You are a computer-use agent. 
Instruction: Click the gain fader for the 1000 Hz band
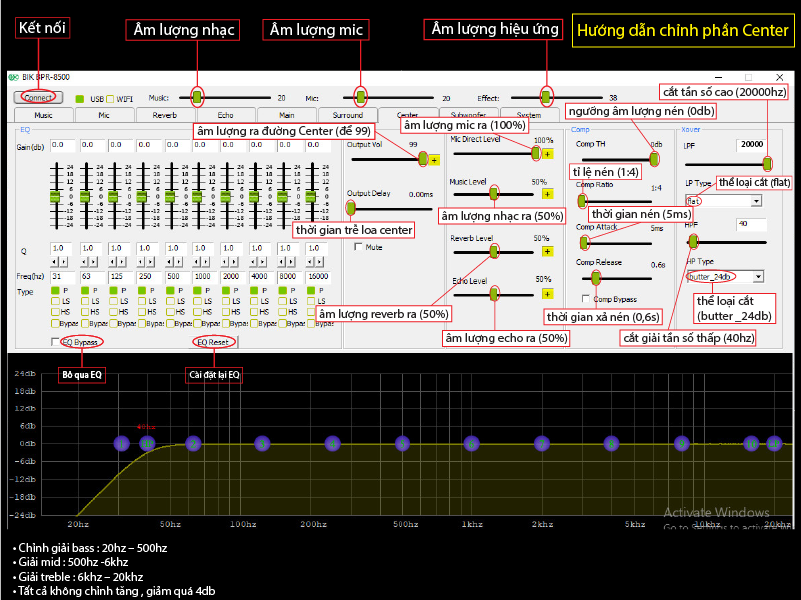click(x=198, y=197)
